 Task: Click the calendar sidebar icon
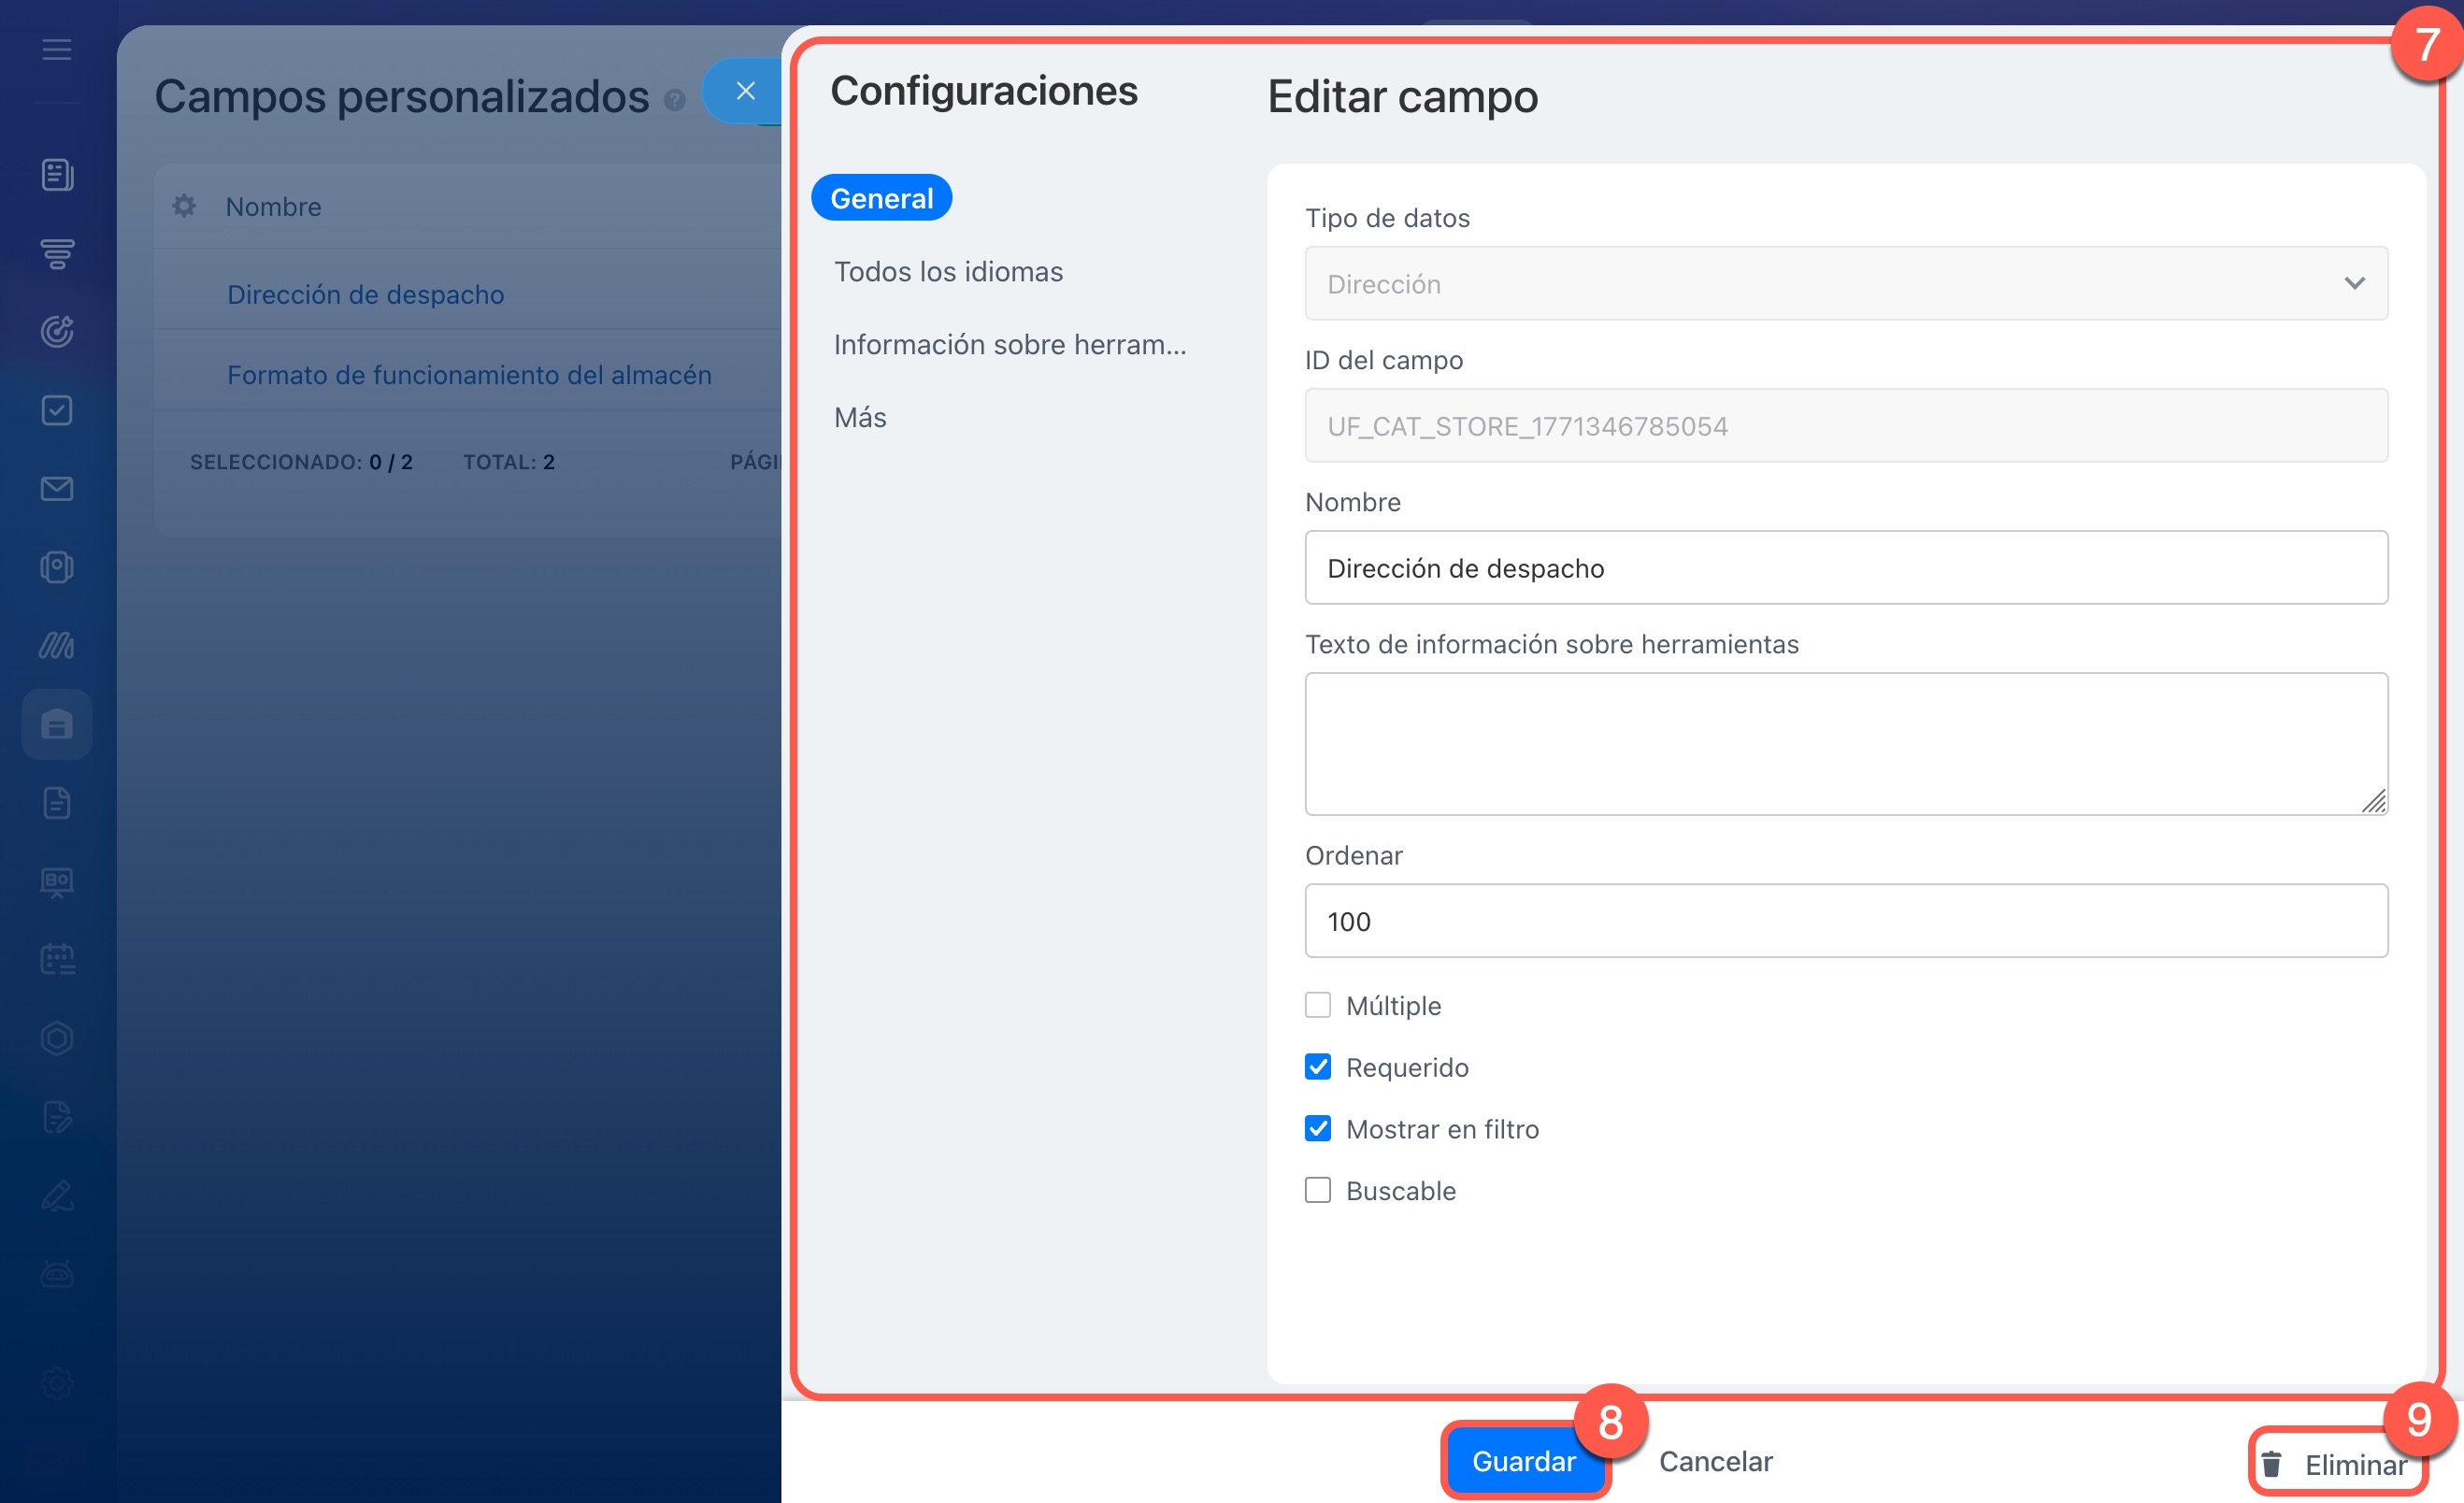pyautogui.click(x=57, y=959)
